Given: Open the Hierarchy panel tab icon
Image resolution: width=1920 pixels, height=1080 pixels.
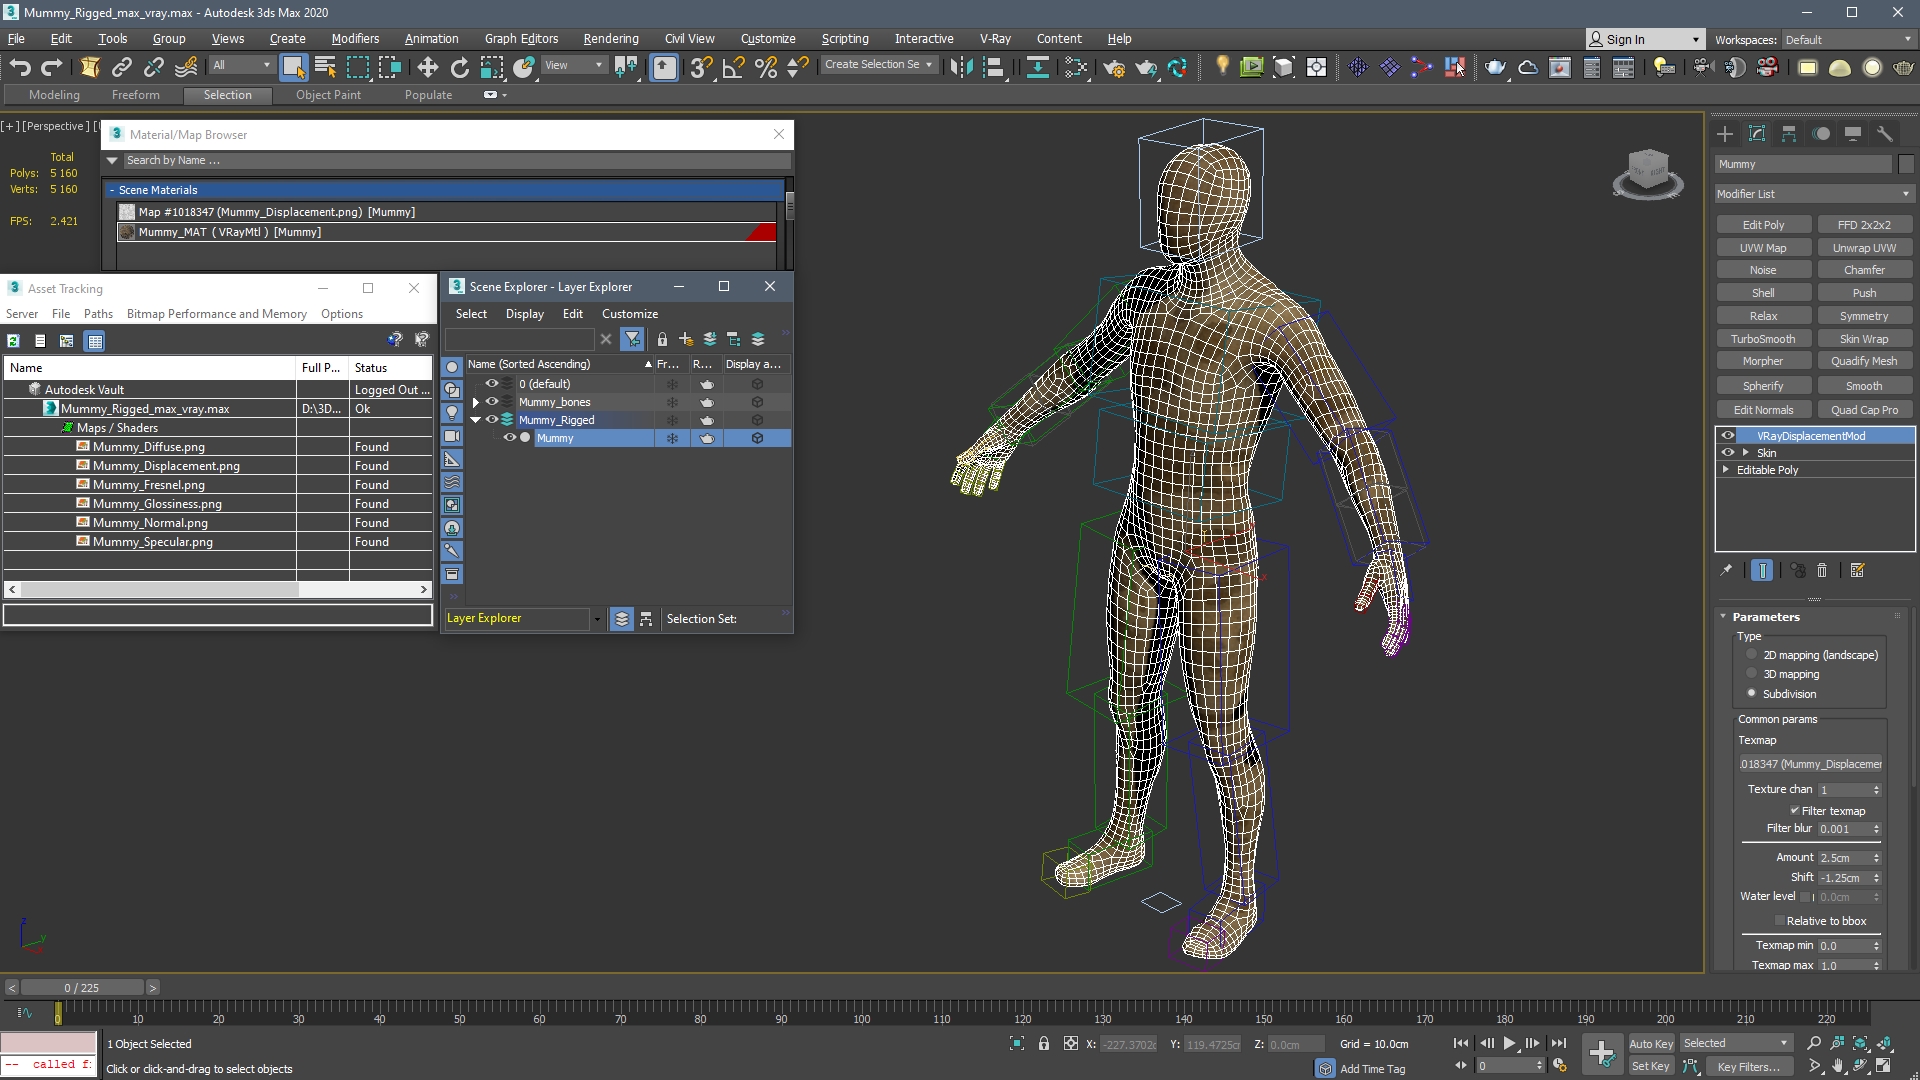Looking at the screenshot, I should (1789, 133).
